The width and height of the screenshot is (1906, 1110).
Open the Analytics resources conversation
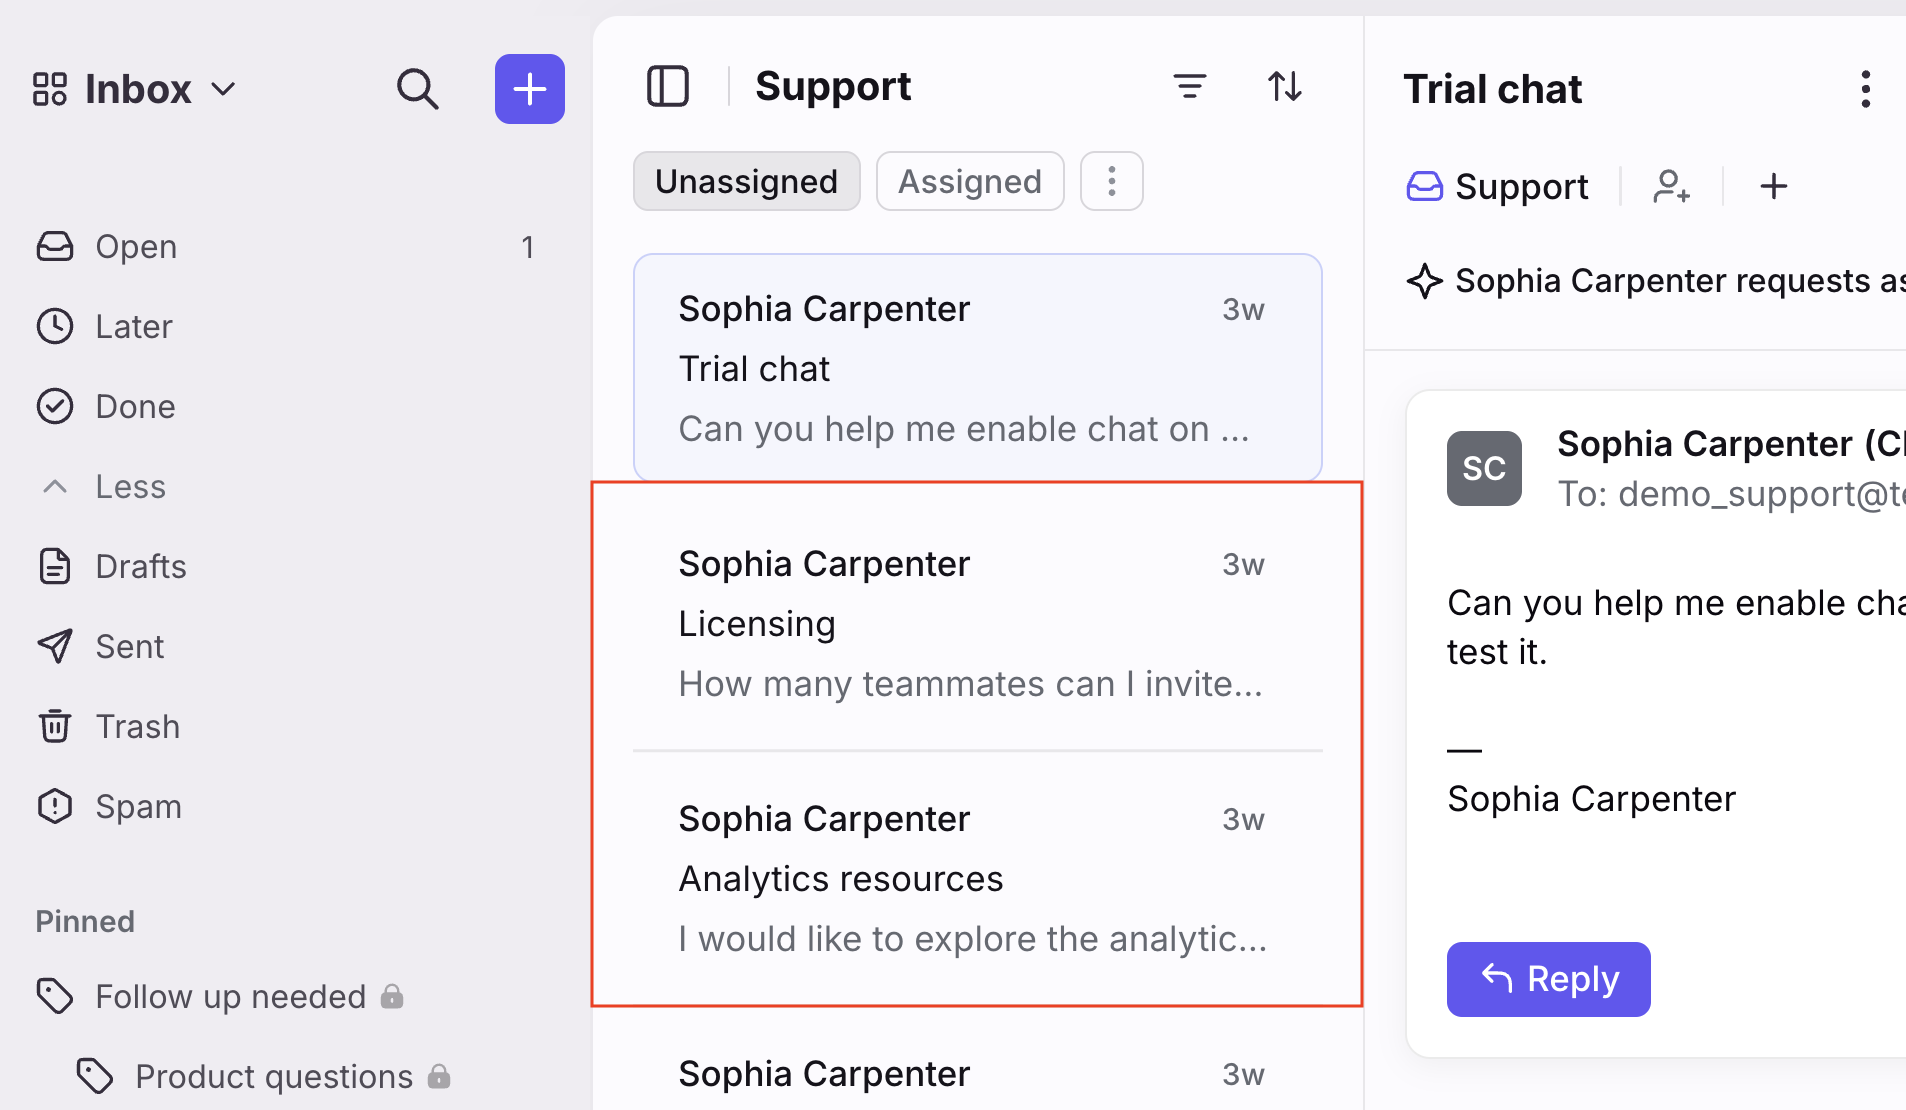tap(977, 878)
